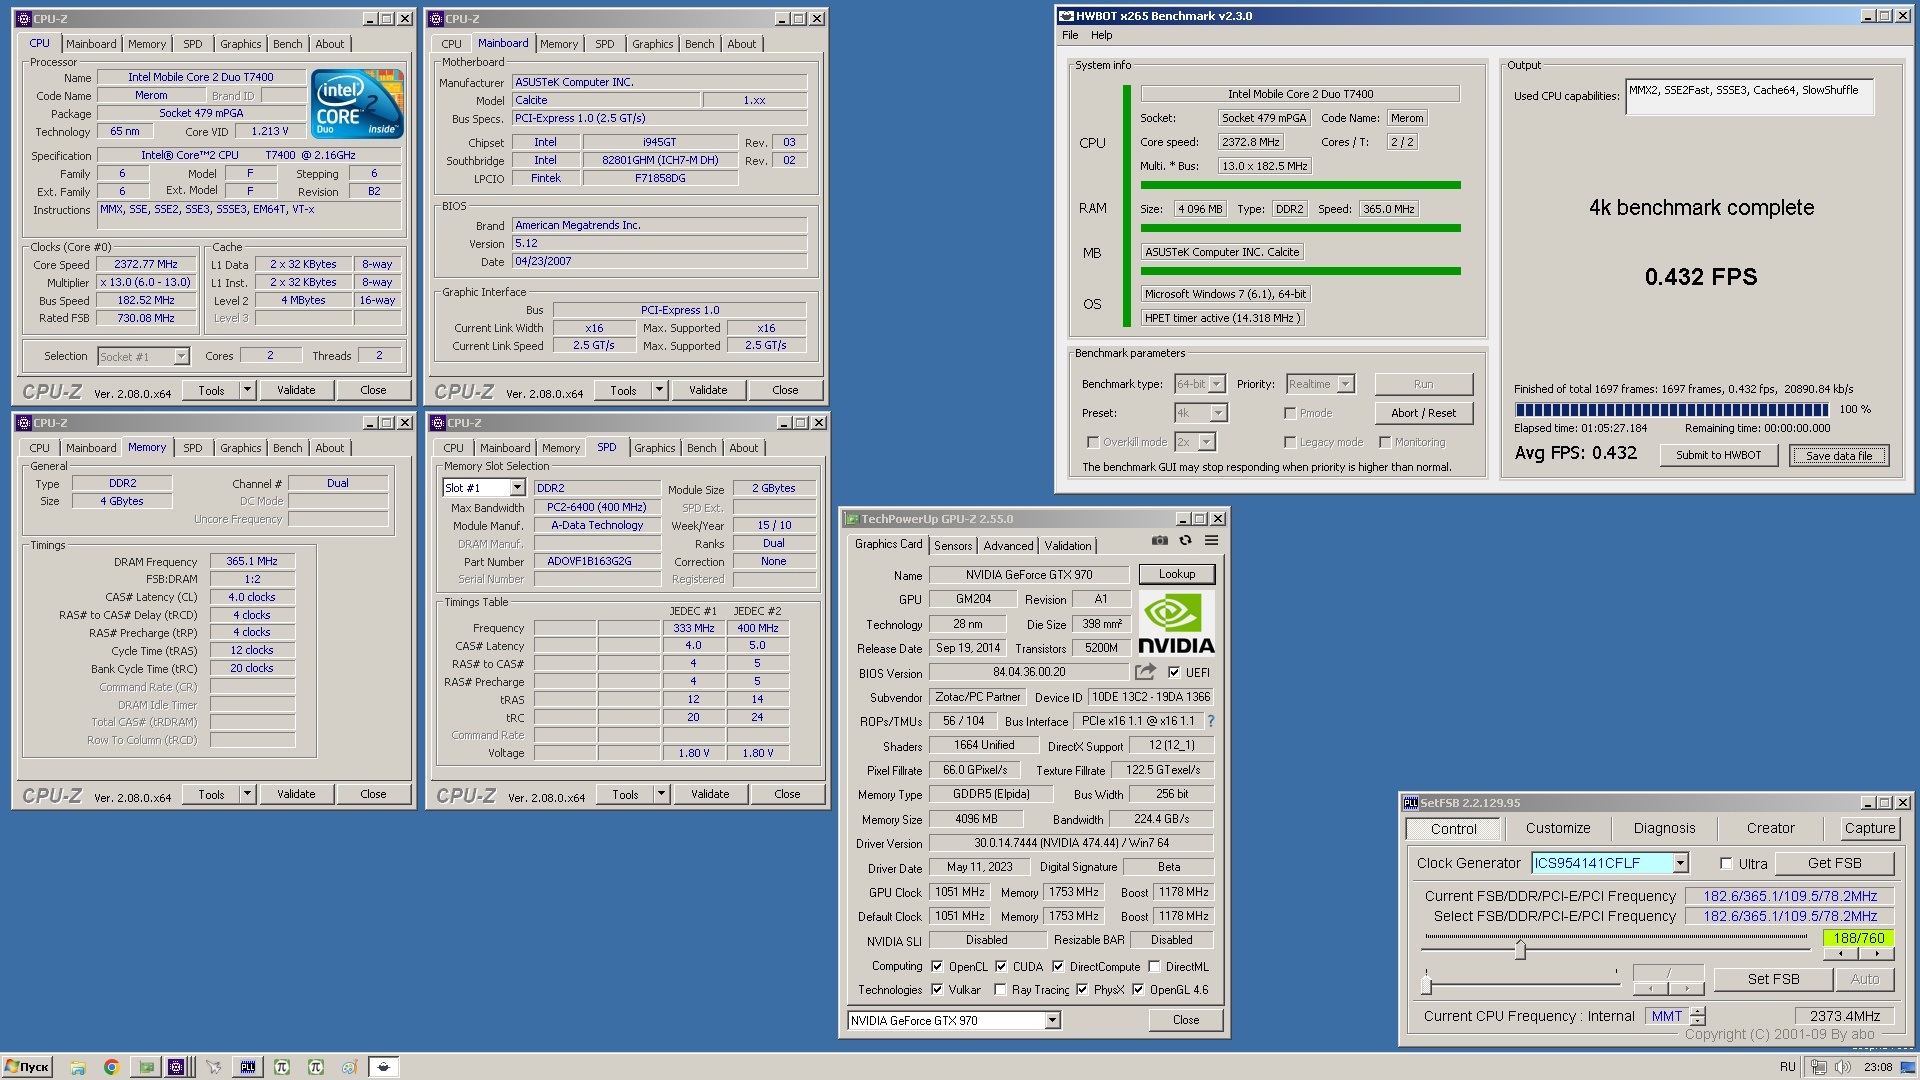Click Save data file button
Viewport: 1920px width, 1080px height.
coord(1838,455)
